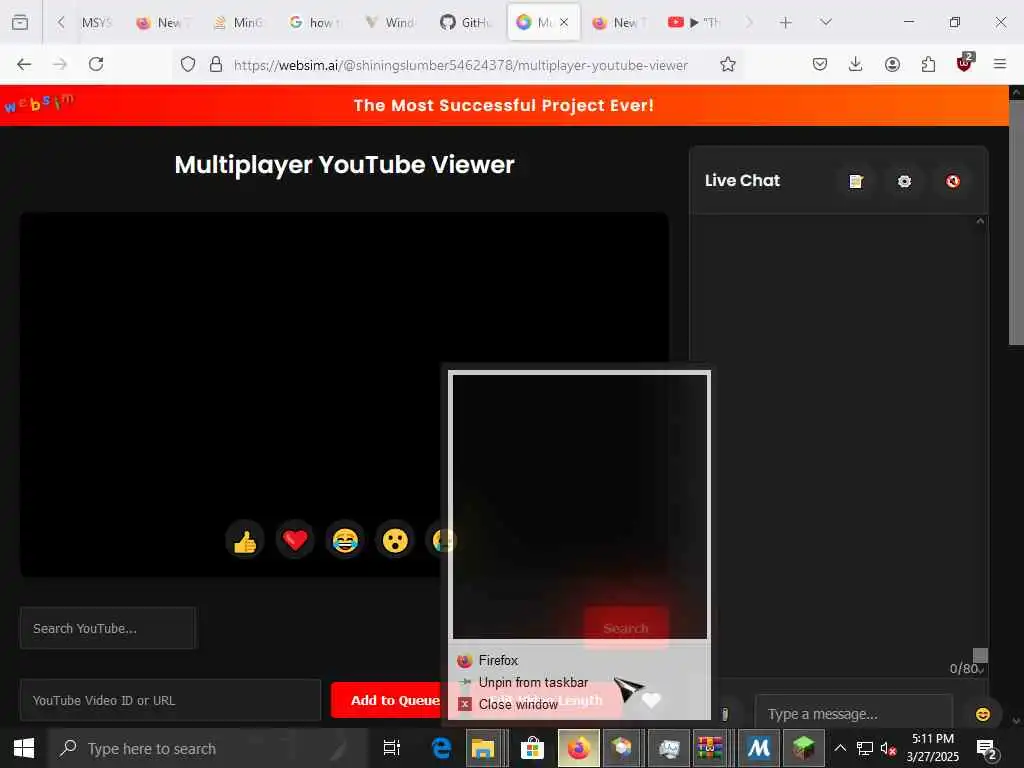This screenshot has width=1024, height=768.
Task: Open the notes icon in Live Chat header
Action: (856, 181)
